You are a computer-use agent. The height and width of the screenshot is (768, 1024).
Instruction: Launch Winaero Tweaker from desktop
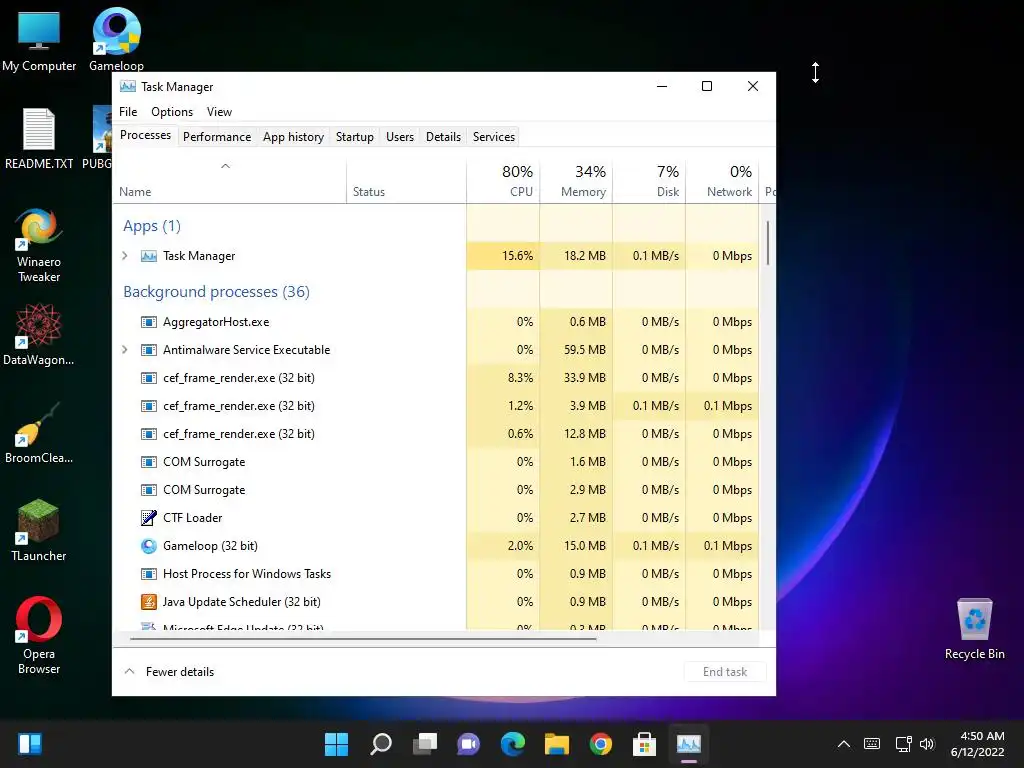(x=39, y=244)
